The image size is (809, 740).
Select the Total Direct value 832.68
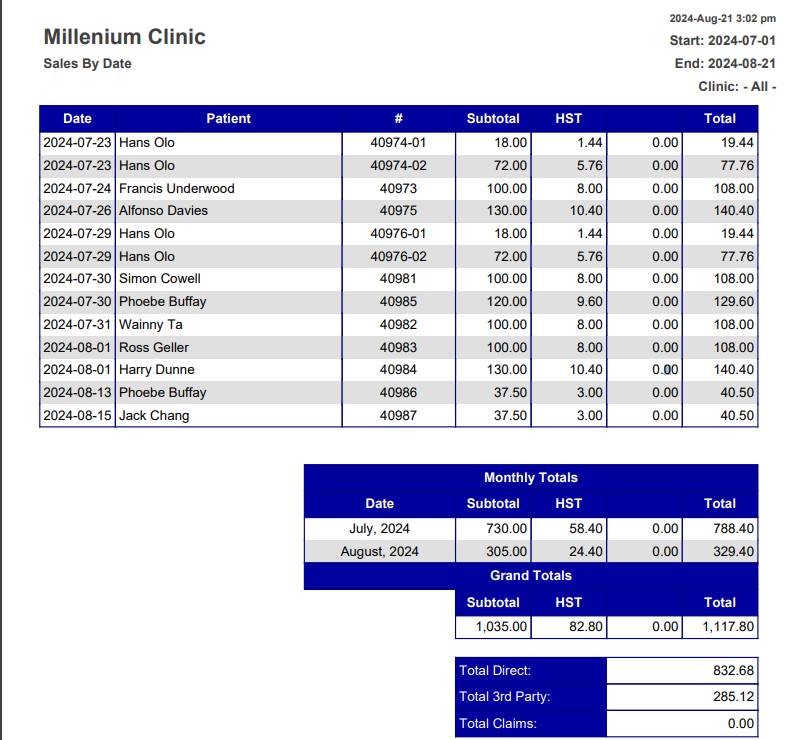click(734, 670)
